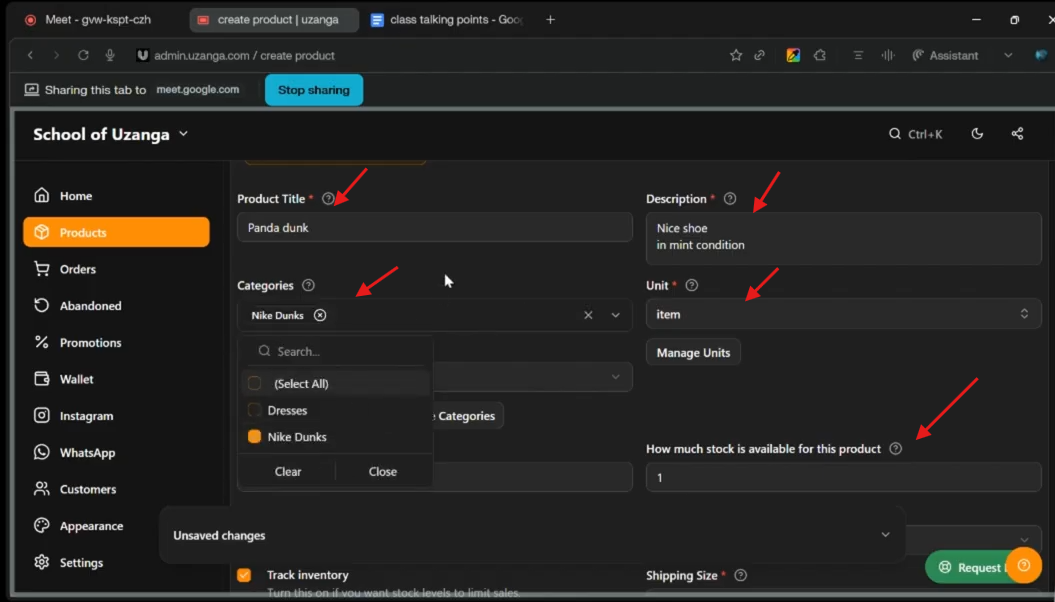Click the Settings gear icon
This screenshot has height=602, width=1055.
pyautogui.click(x=42, y=562)
